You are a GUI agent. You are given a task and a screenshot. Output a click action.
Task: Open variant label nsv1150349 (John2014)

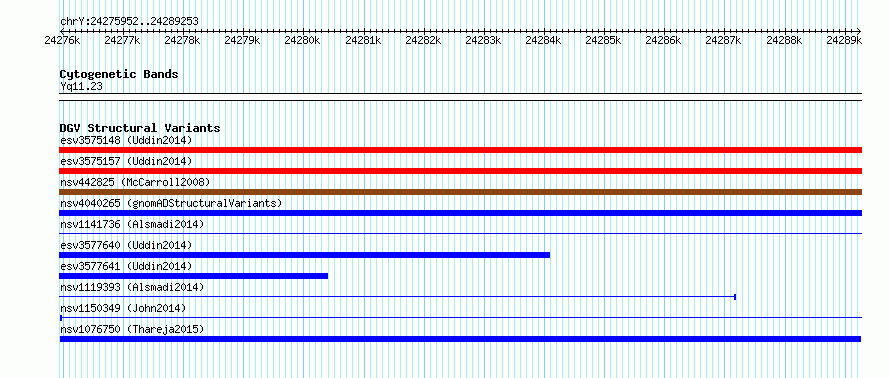coord(123,308)
